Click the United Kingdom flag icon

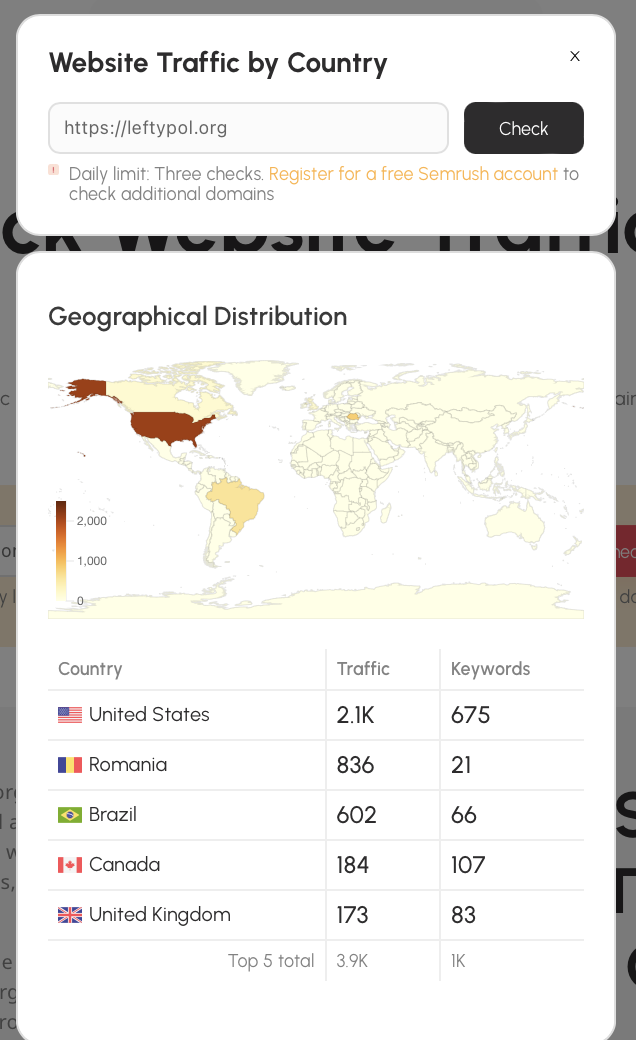click(x=70, y=915)
